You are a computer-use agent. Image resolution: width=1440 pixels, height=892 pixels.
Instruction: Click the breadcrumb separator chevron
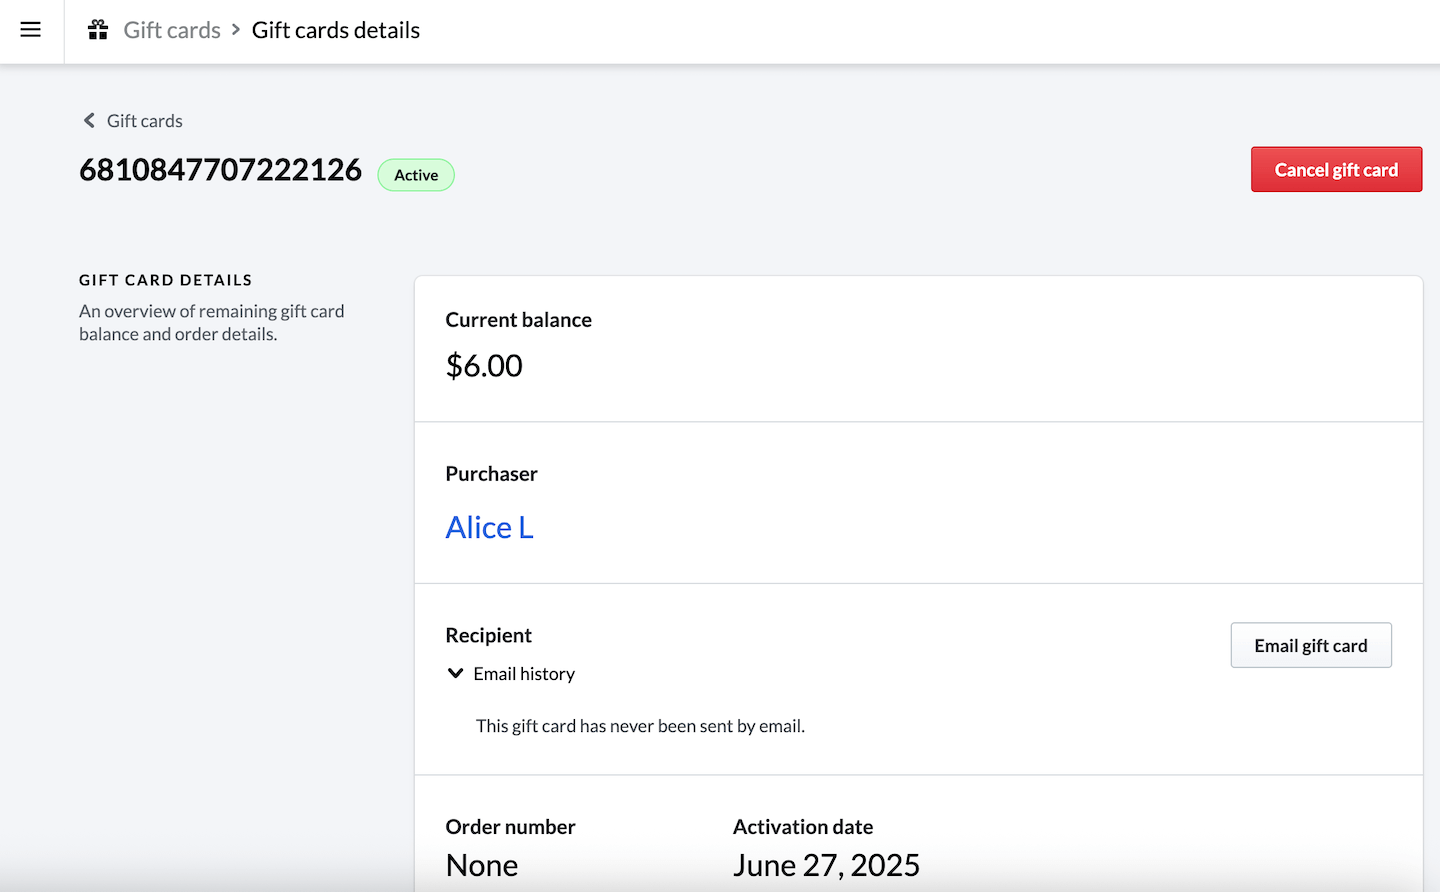click(236, 30)
